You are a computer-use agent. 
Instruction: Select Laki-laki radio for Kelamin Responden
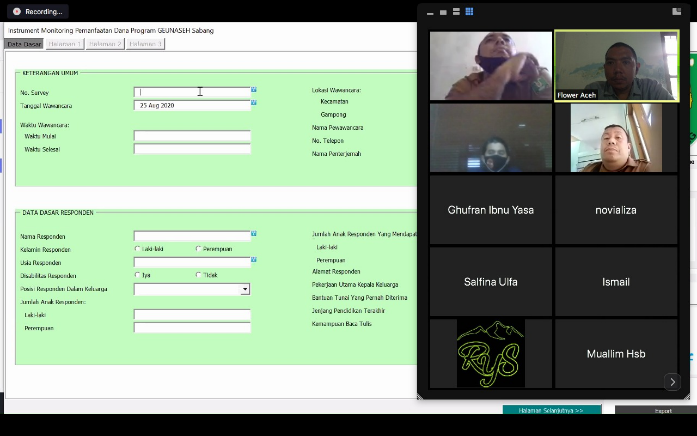[x=138, y=249]
